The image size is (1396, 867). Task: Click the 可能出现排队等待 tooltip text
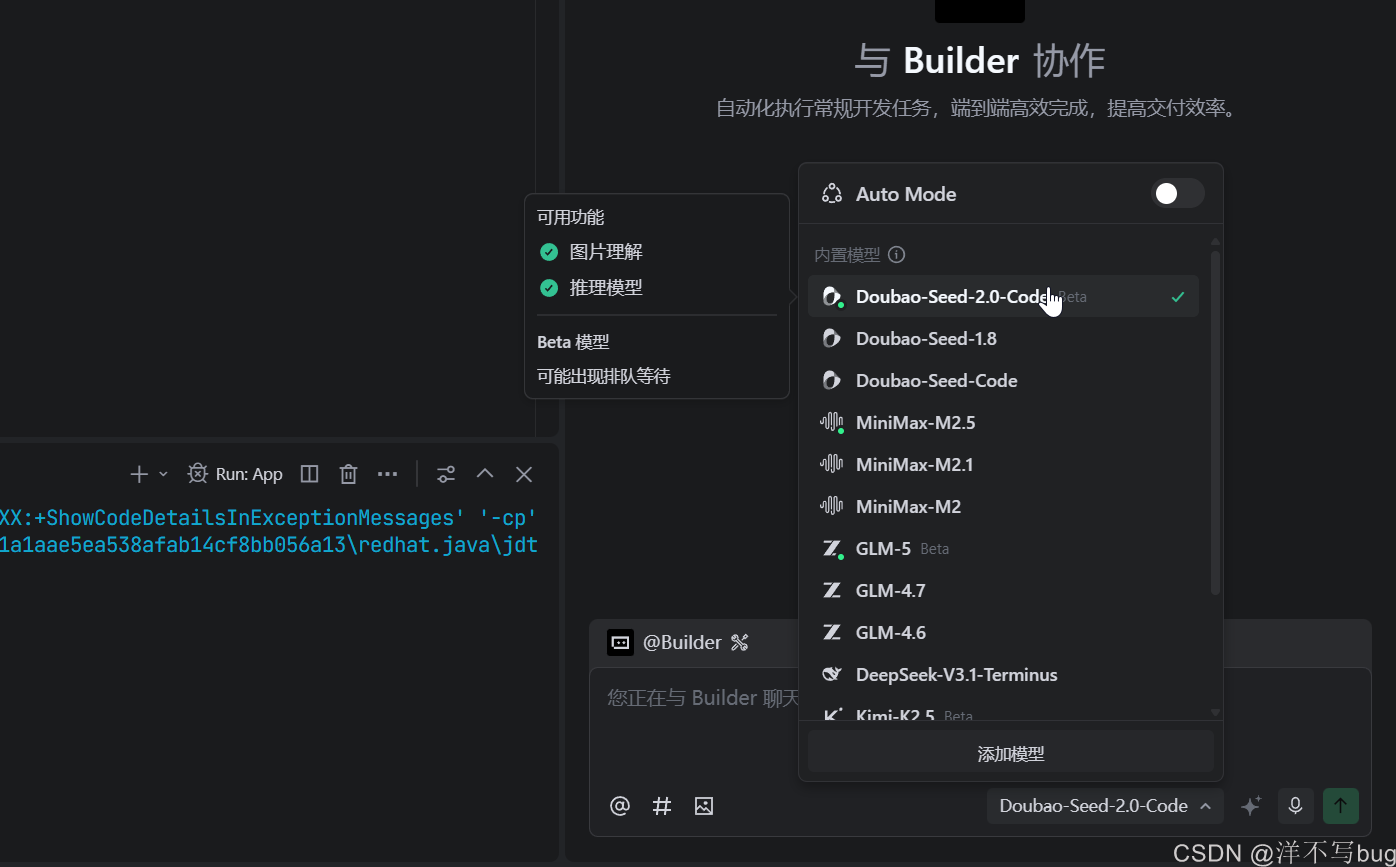604,377
